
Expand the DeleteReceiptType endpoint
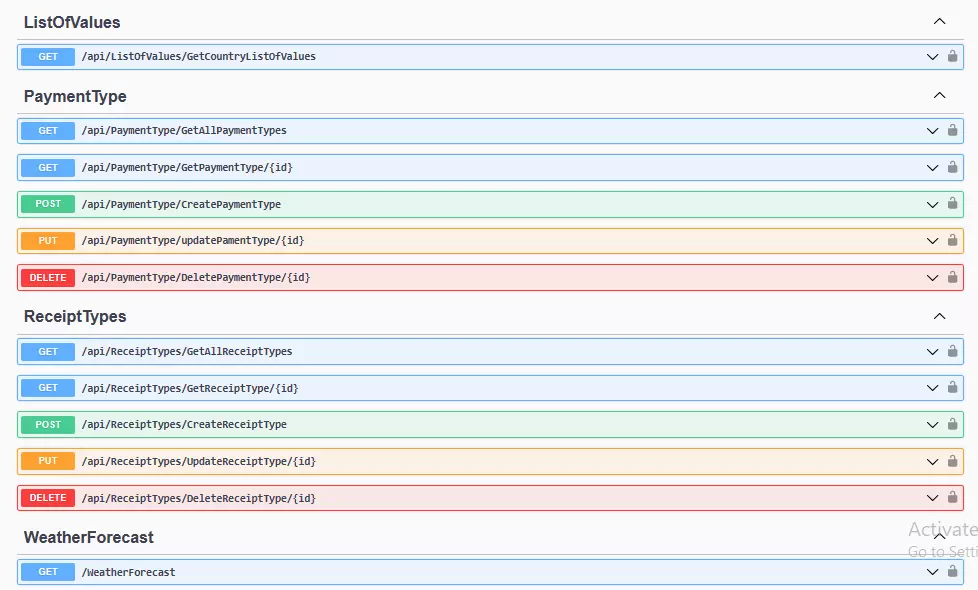(x=931, y=497)
